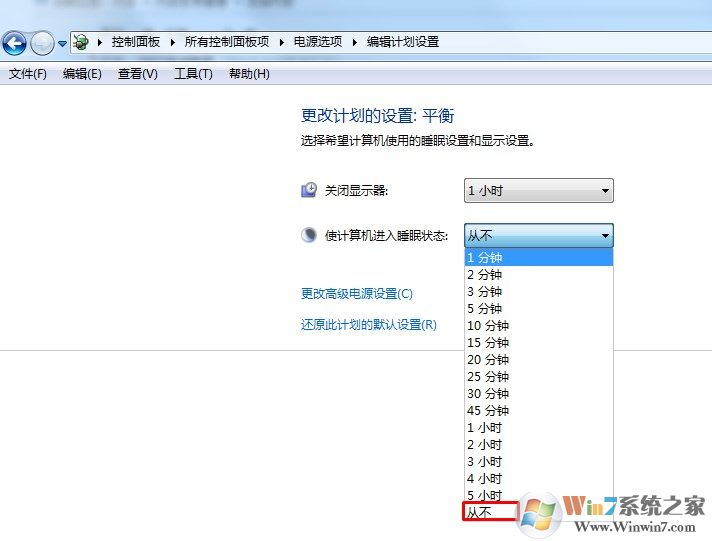This screenshot has height=541, width=712.
Task: Select 1 分钟 sleep option
Action: point(539,258)
